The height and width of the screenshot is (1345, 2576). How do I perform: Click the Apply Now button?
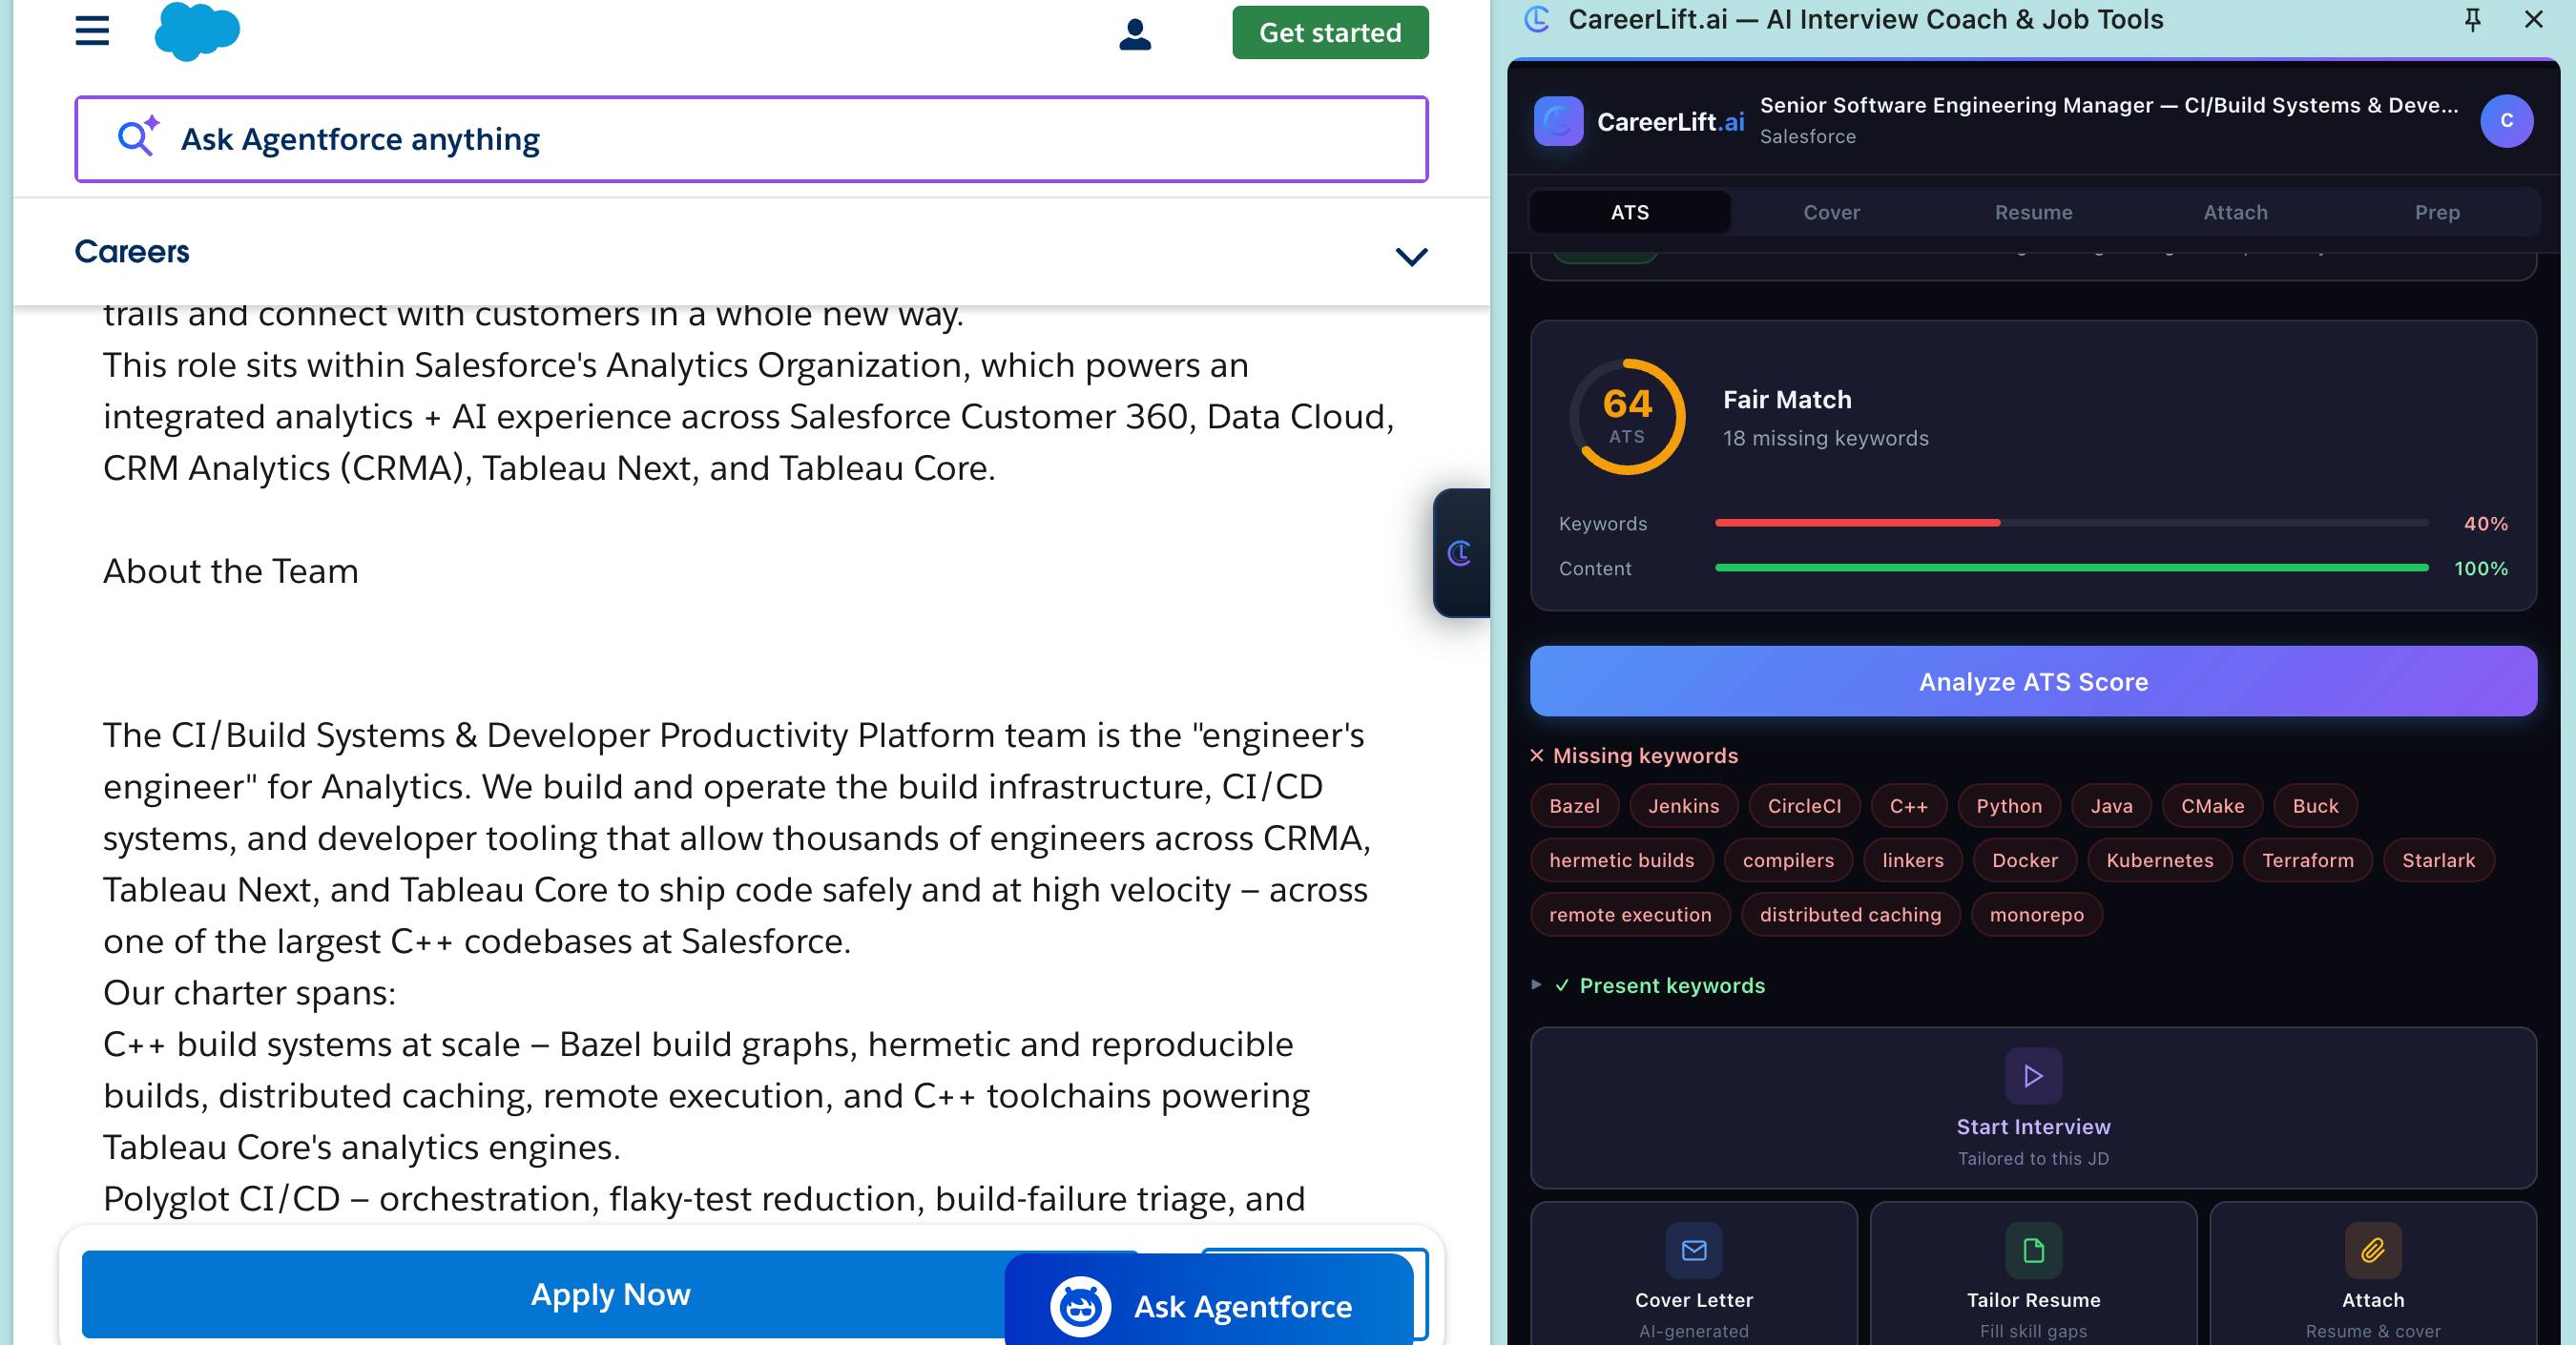610,1294
